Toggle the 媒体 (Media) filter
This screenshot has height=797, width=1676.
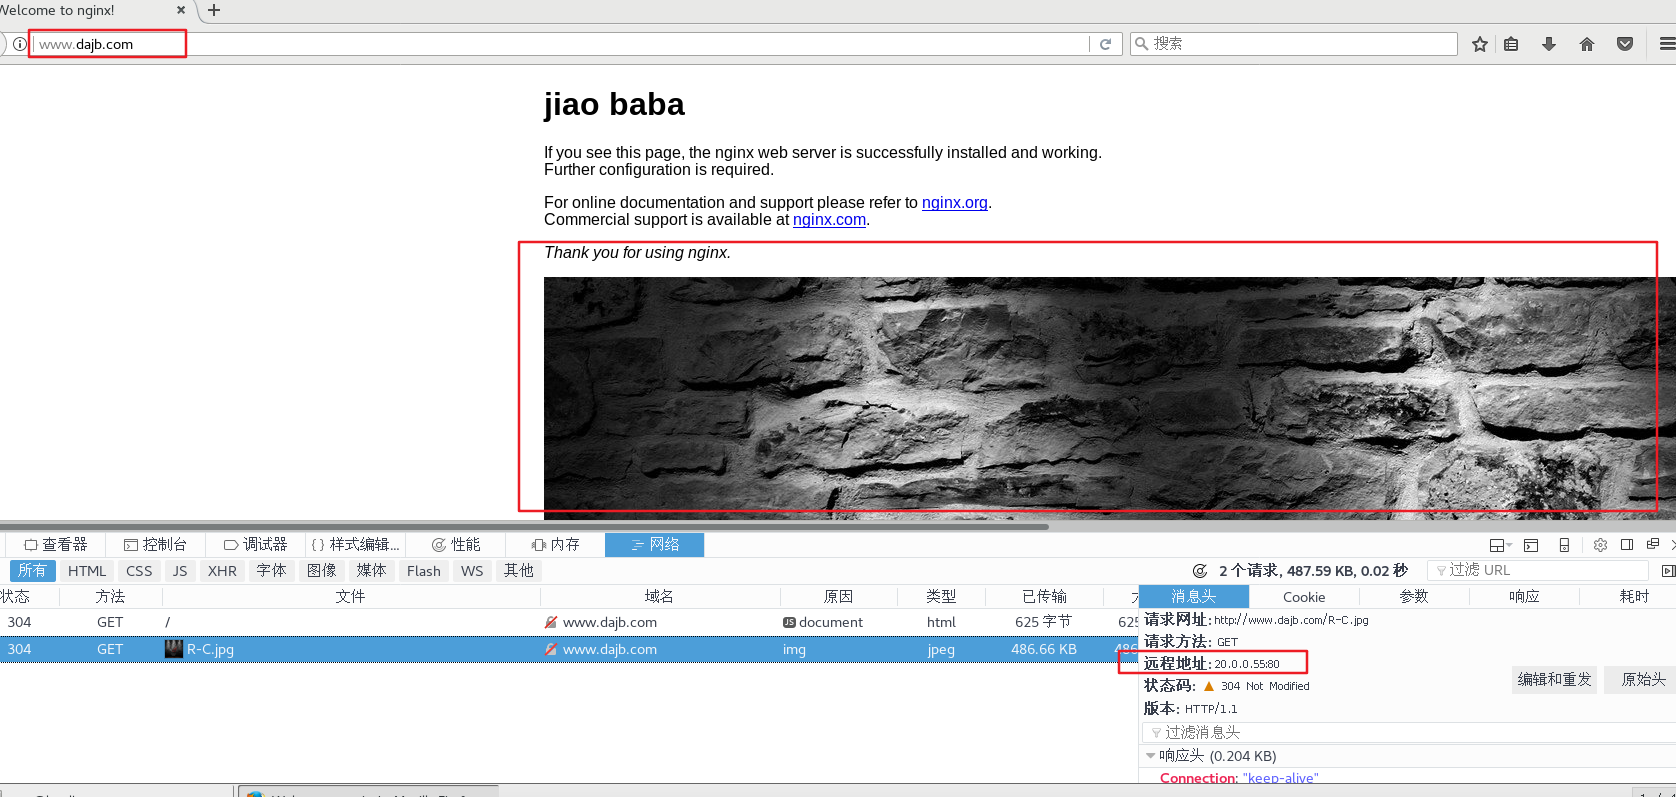click(x=371, y=571)
